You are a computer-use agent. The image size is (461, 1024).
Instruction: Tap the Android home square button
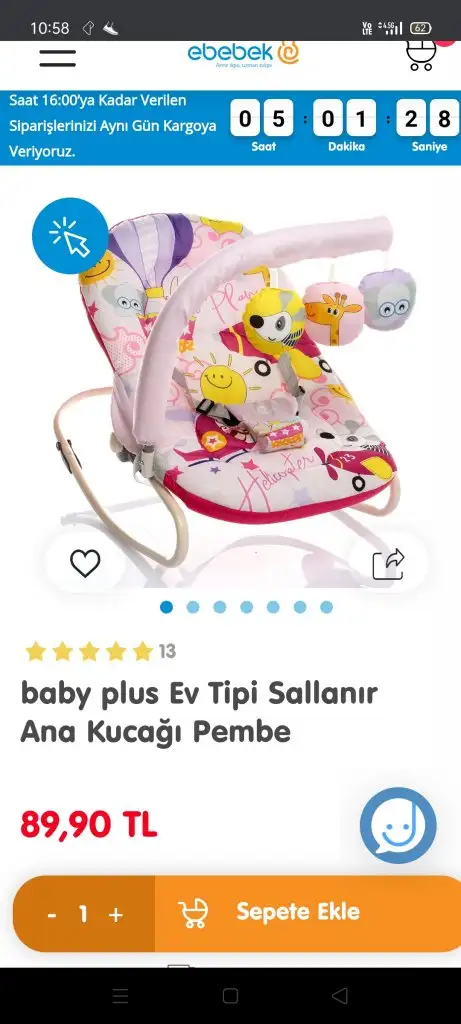230,995
